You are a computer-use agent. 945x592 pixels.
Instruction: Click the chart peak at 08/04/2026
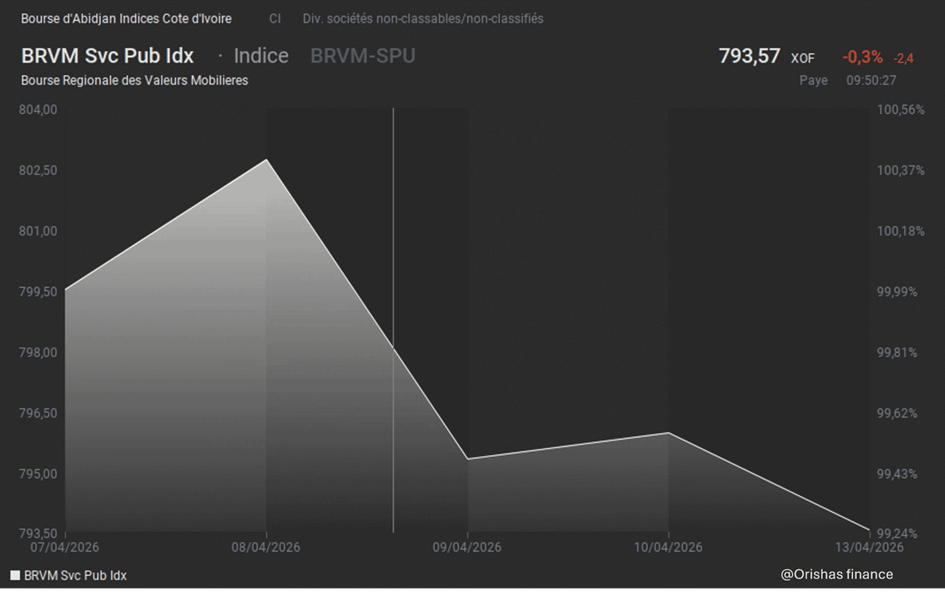(x=266, y=160)
